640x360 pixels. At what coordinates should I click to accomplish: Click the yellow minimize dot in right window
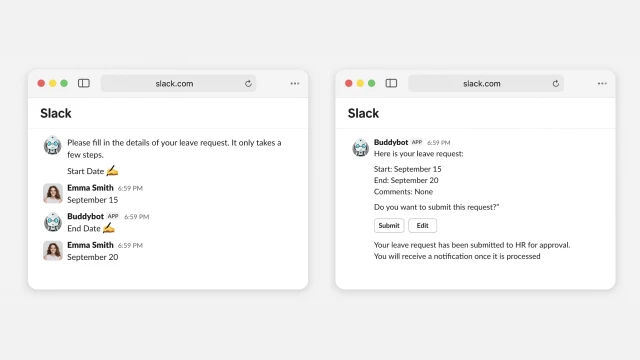click(x=360, y=83)
